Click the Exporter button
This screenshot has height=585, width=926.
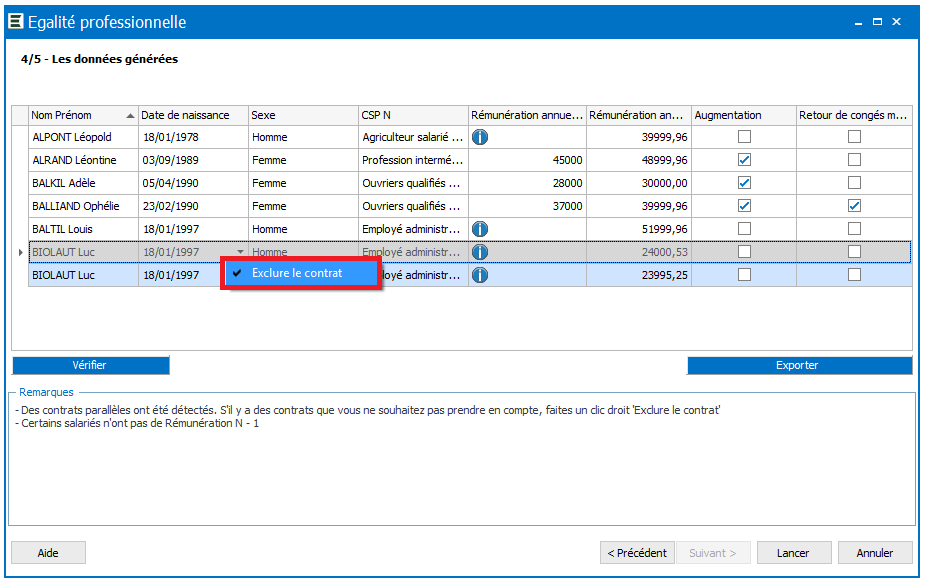tap(799, 365)
